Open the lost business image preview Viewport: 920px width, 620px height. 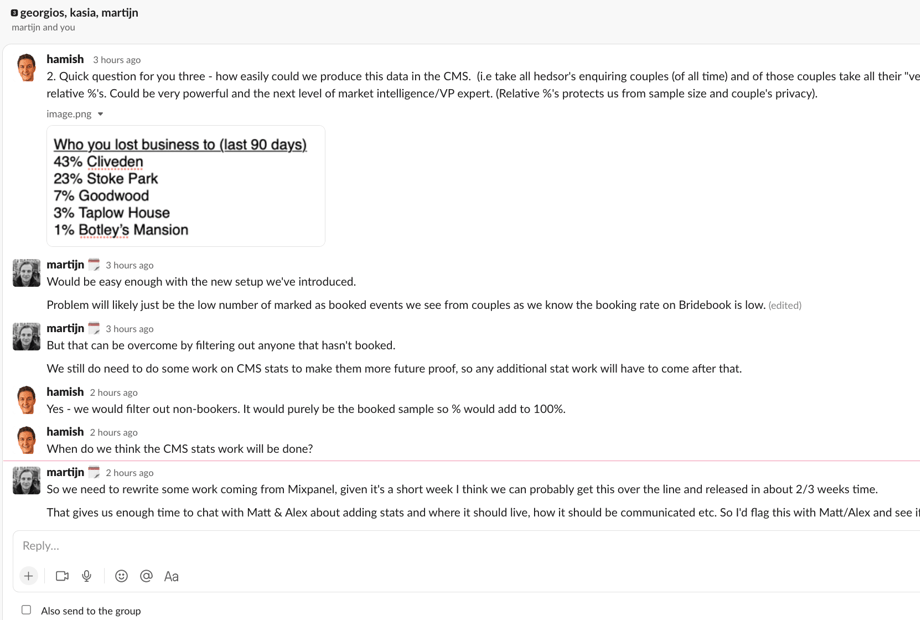click(186, 186)
